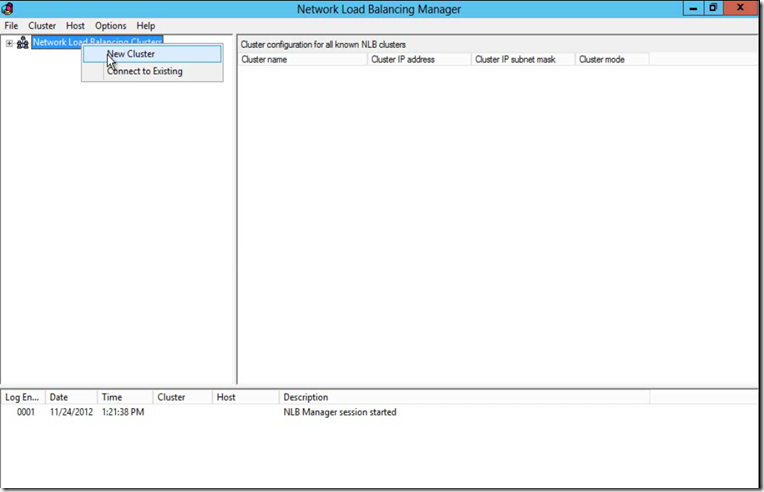
Task: Click the log pane Host column header
Action: click(246, 397)
